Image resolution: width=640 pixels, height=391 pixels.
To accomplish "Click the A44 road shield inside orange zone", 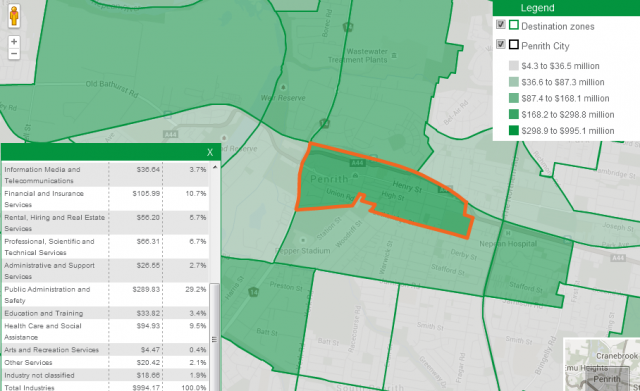I will pos(357,163).
